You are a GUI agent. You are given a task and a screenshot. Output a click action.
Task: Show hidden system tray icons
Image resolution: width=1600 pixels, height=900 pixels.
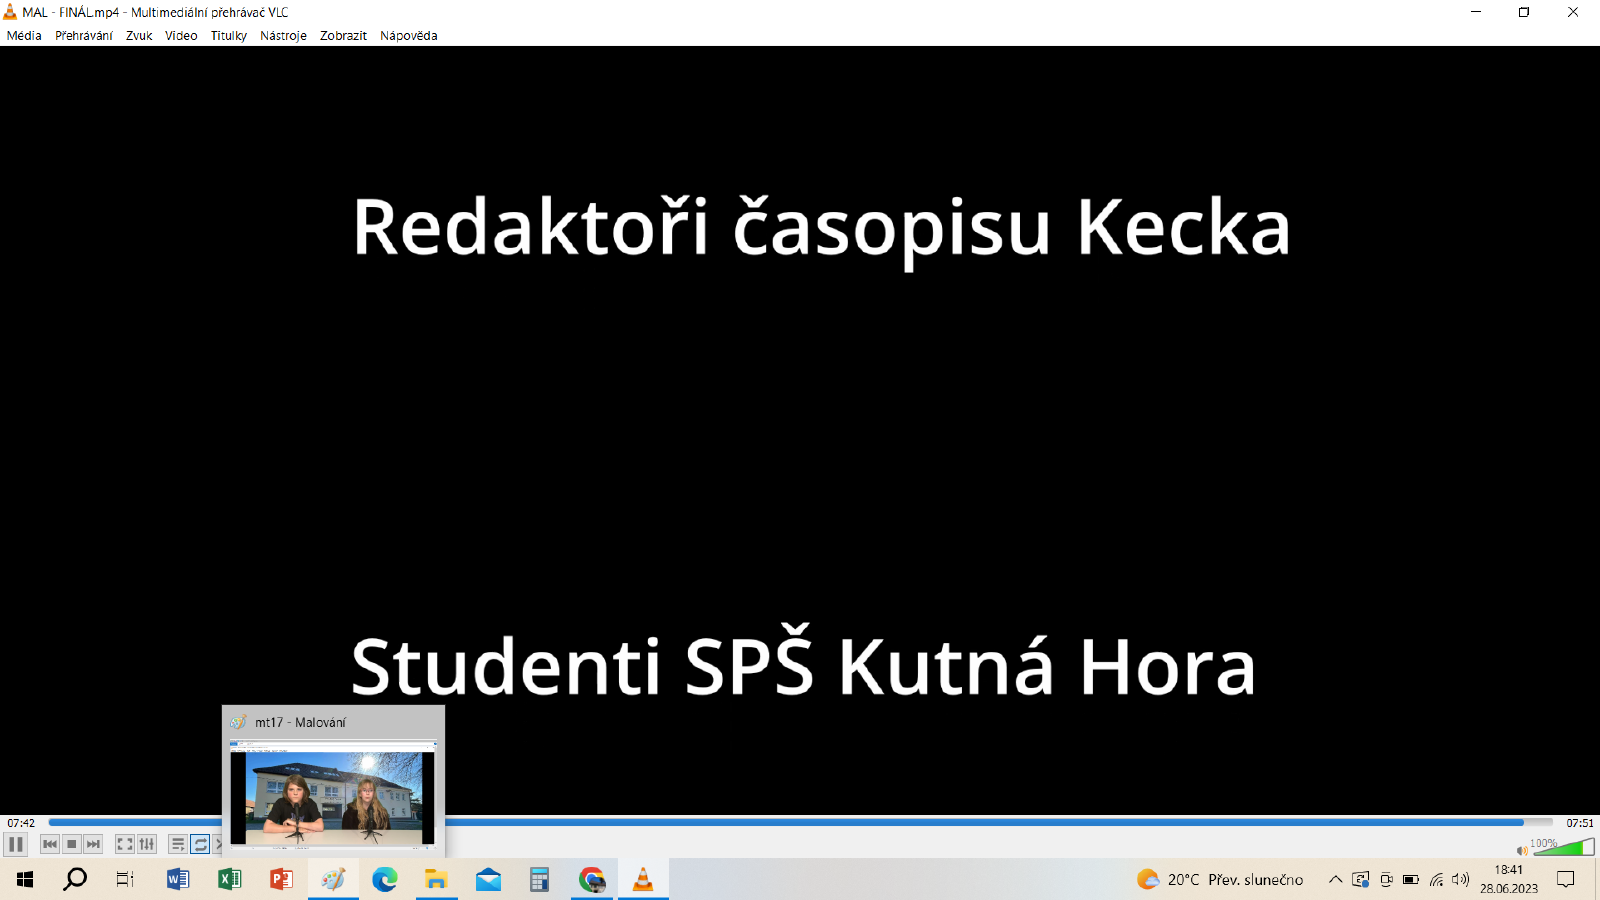point(1335,879)
